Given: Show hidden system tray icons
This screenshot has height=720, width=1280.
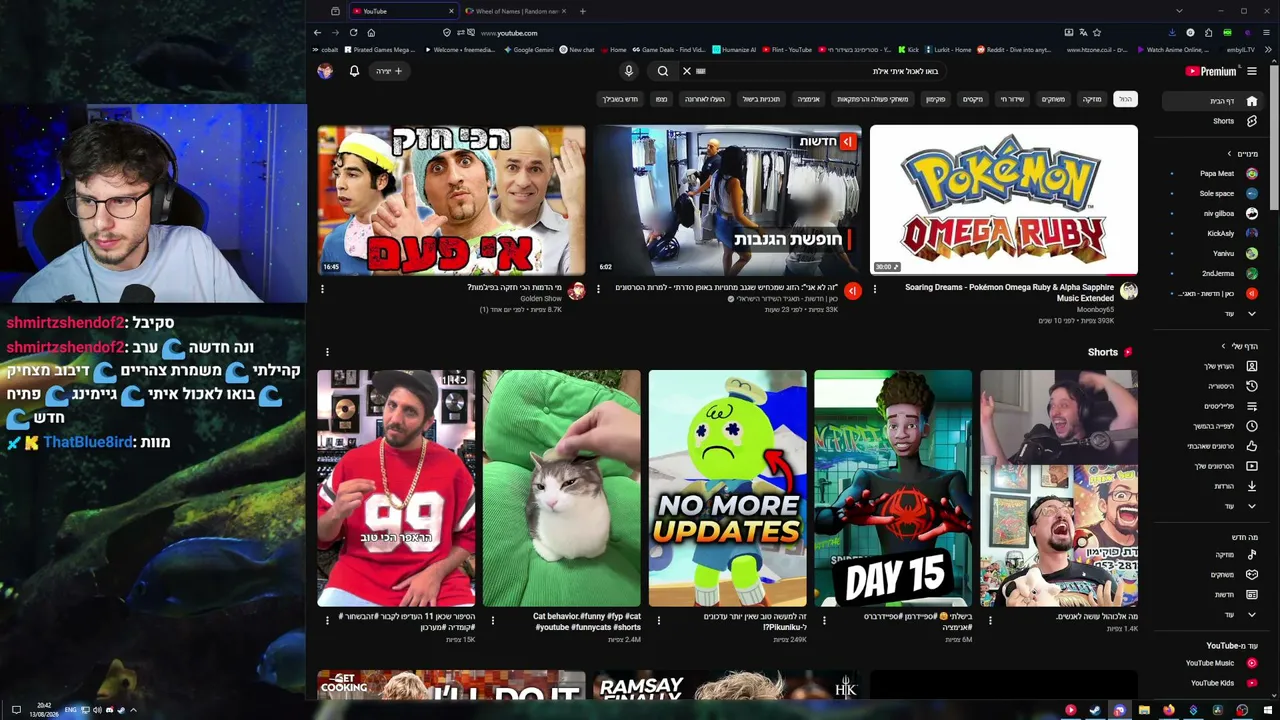Looking at the screenshot, I should (133, 710).
